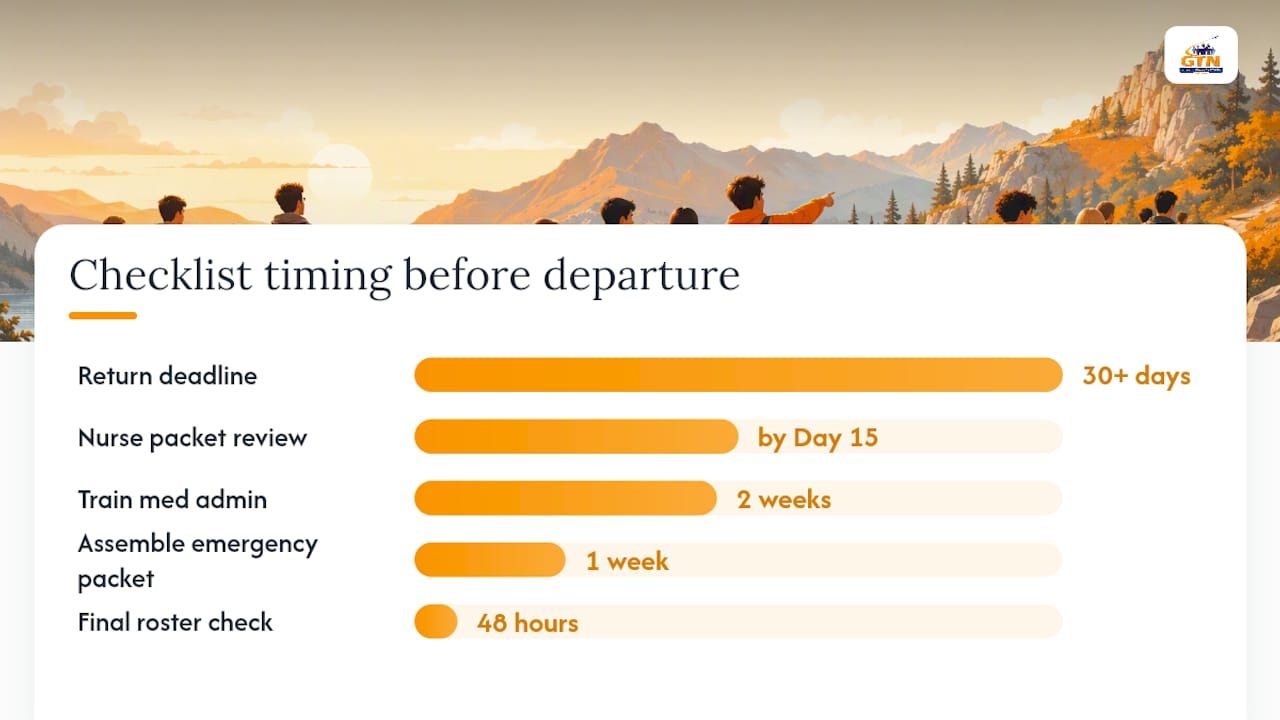Viewport: 1280px width, 720px height.
Task: Select the 'Train med admin' label
Action: click(172, 499)
